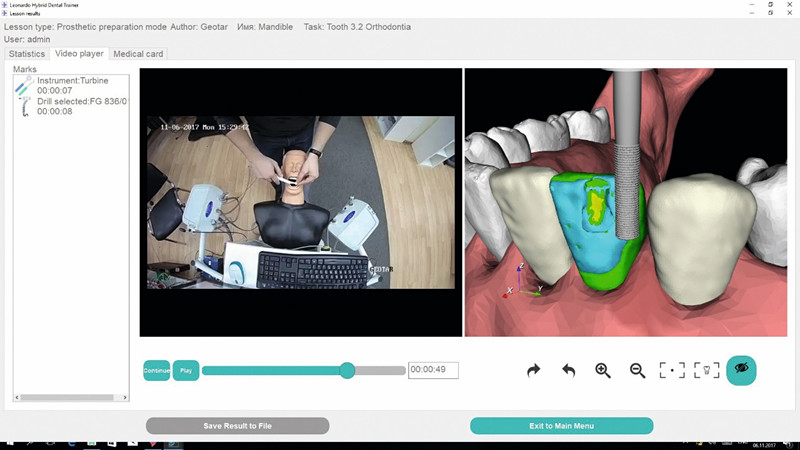Switch to the Video player tab
800x450 pixels.
79,53
